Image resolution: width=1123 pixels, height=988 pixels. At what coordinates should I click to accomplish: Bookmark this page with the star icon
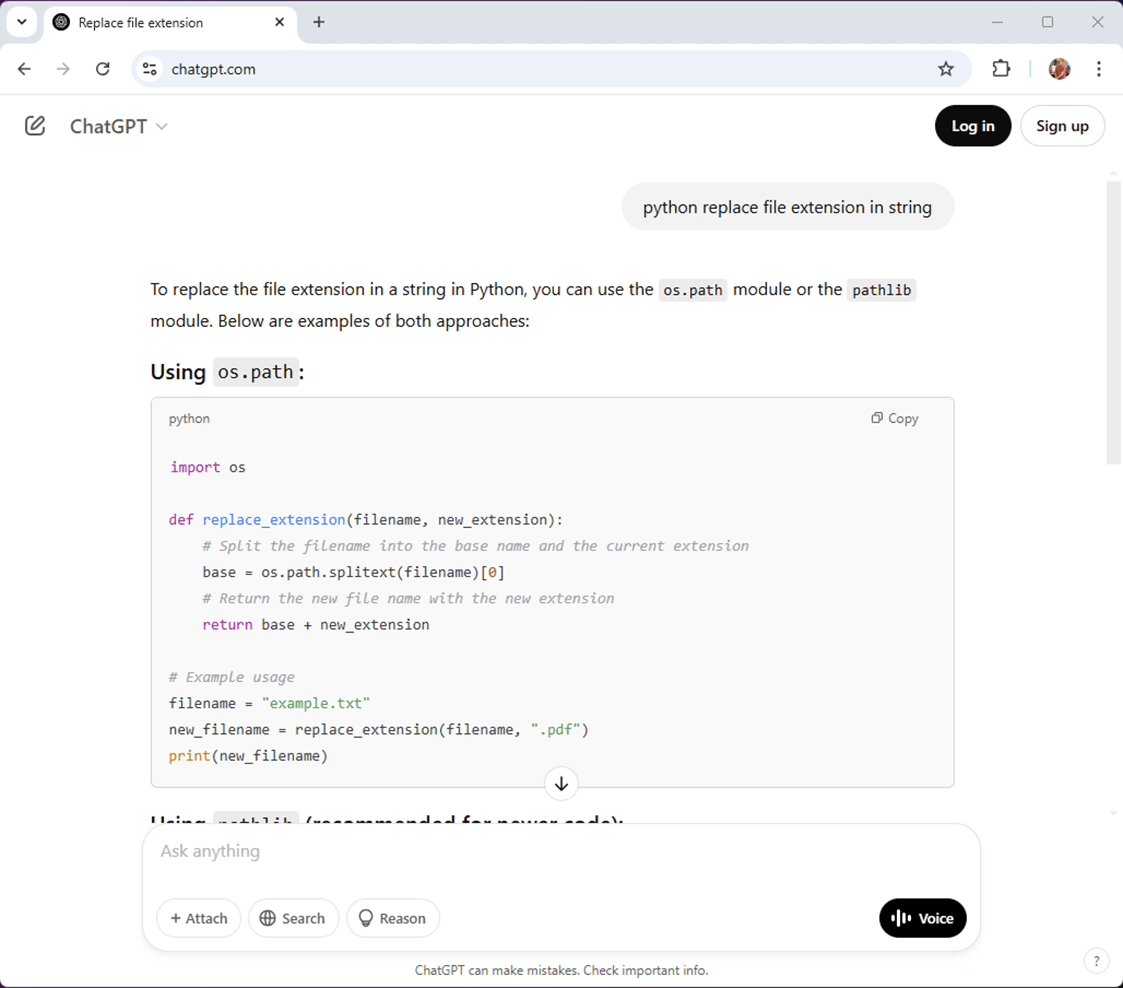946,69
